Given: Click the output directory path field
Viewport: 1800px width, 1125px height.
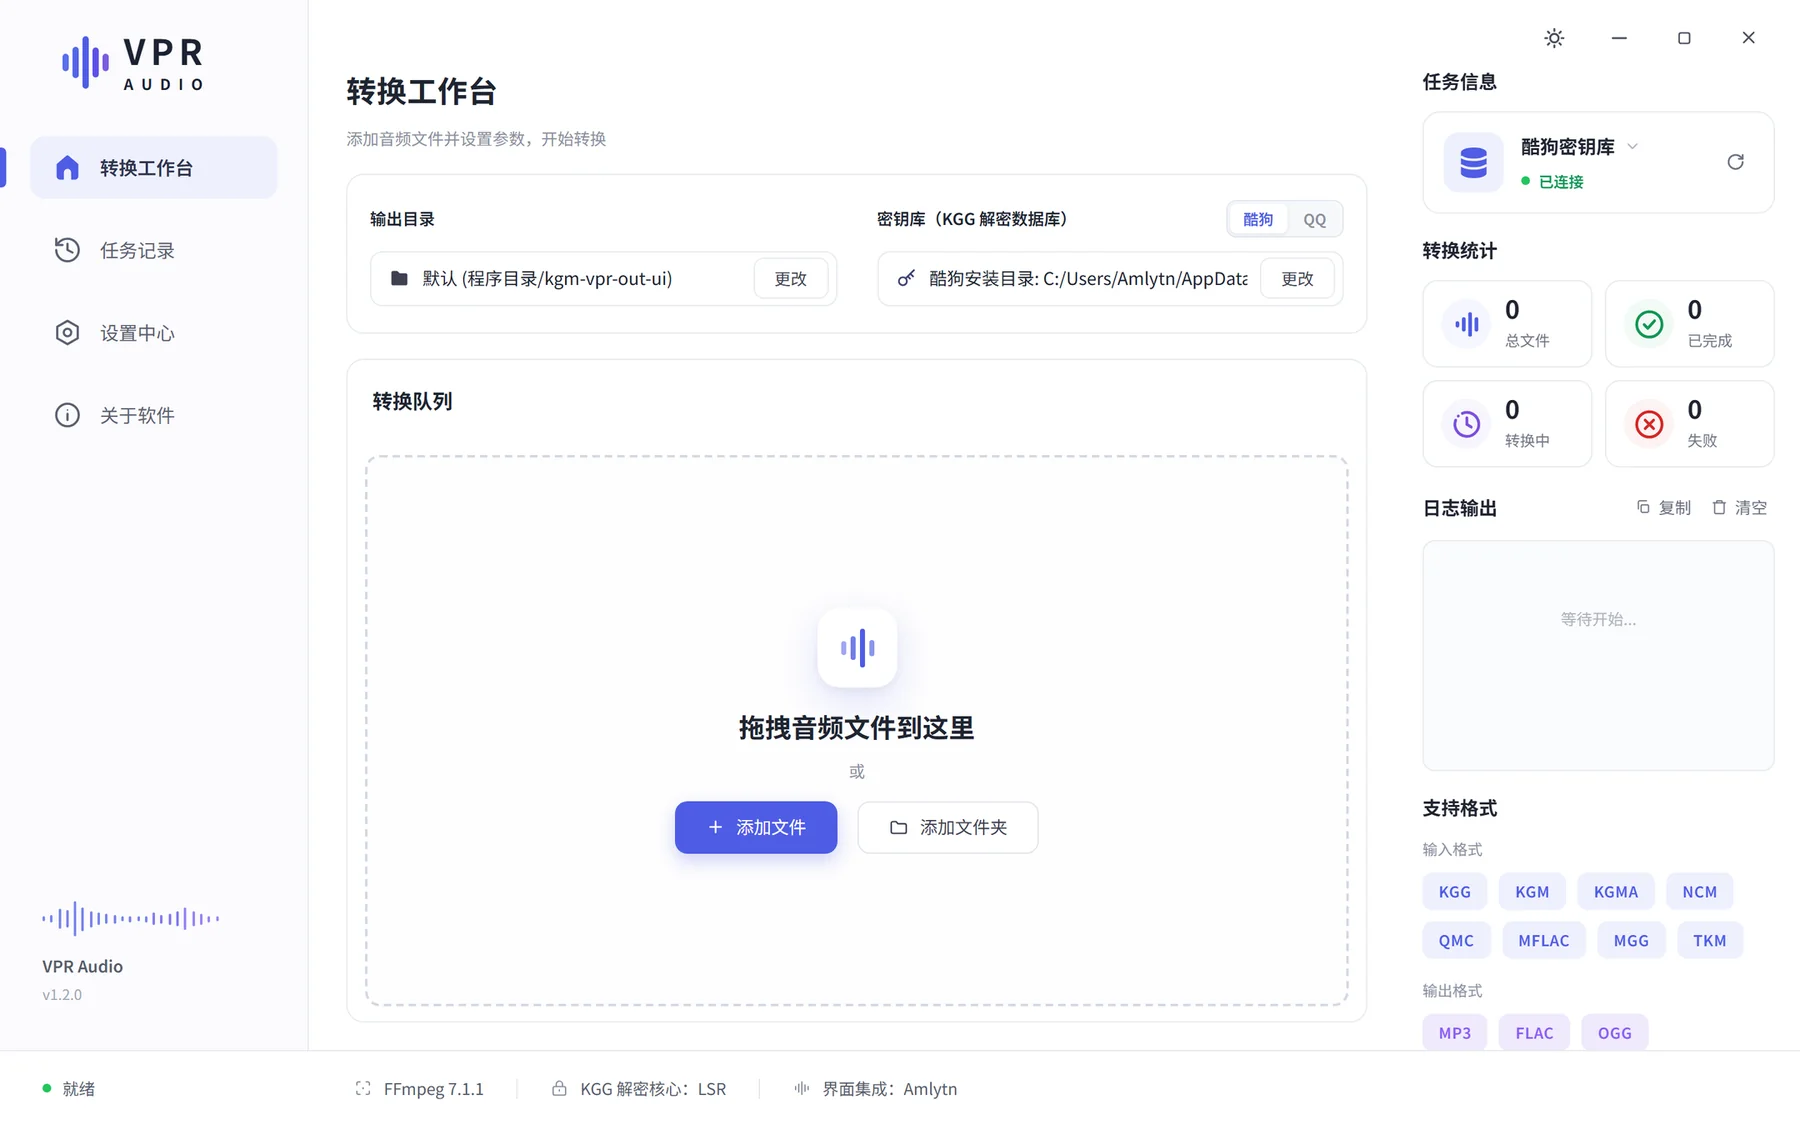Looking at the screenshot, I should tap(603, 278).
